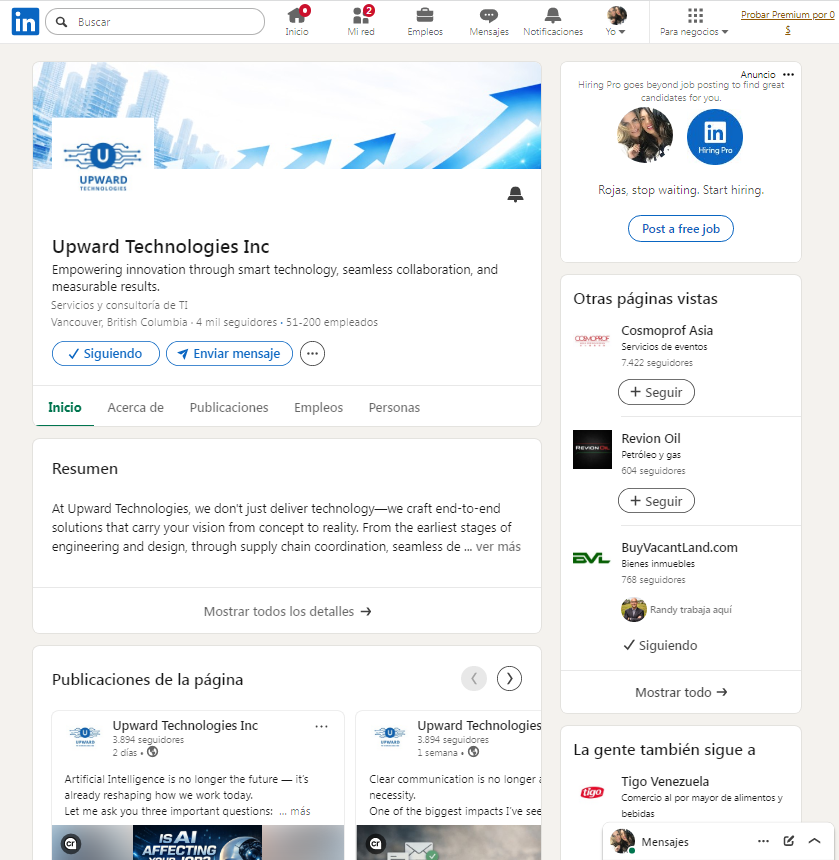Open BuyVacantLand.com BVL logo
Screen dimensions: 839x860
point(592,558)
